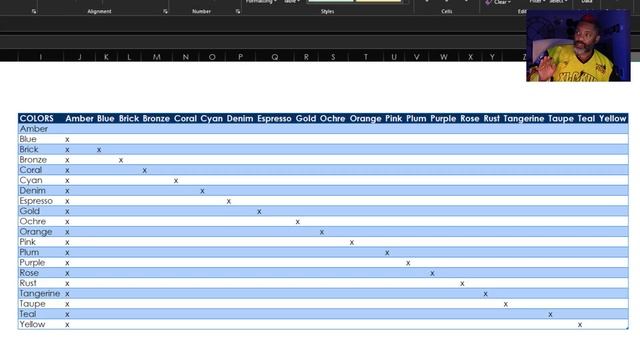The image size is (640, 360).
Task: Select the Purple row label cell
Action: pyautogui.click(x=41, y=262)
